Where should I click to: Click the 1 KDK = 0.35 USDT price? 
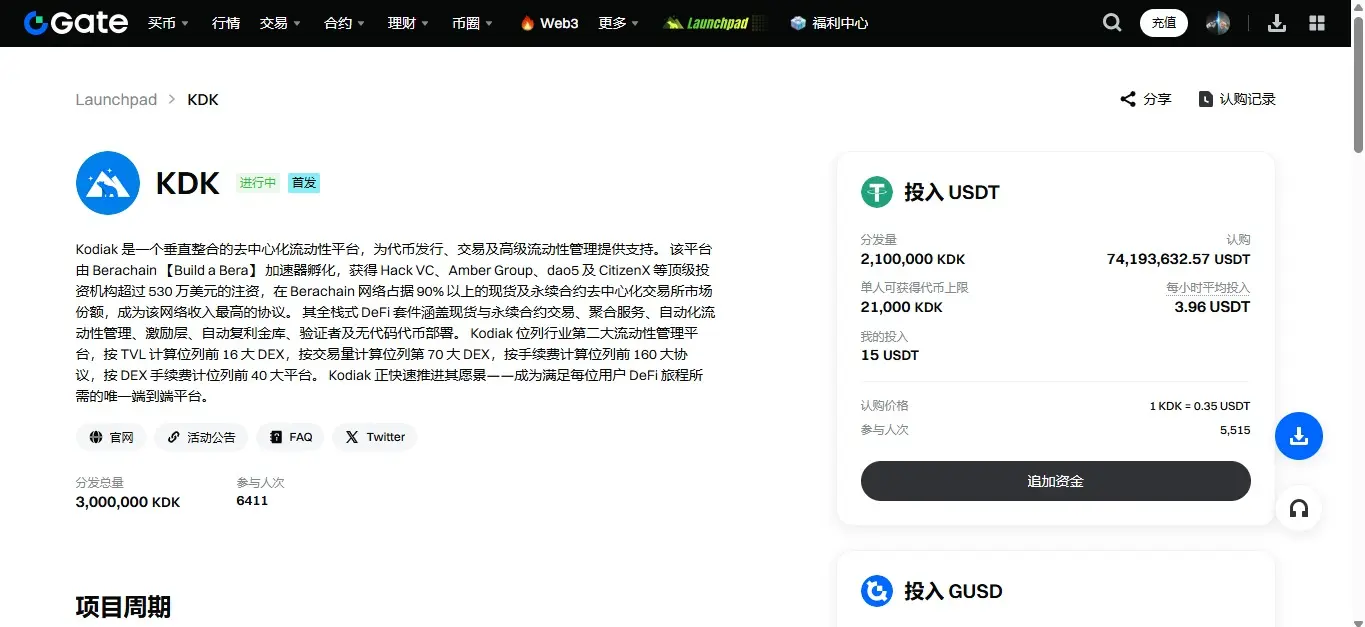pyautogui.click(x=1200, y=406)
